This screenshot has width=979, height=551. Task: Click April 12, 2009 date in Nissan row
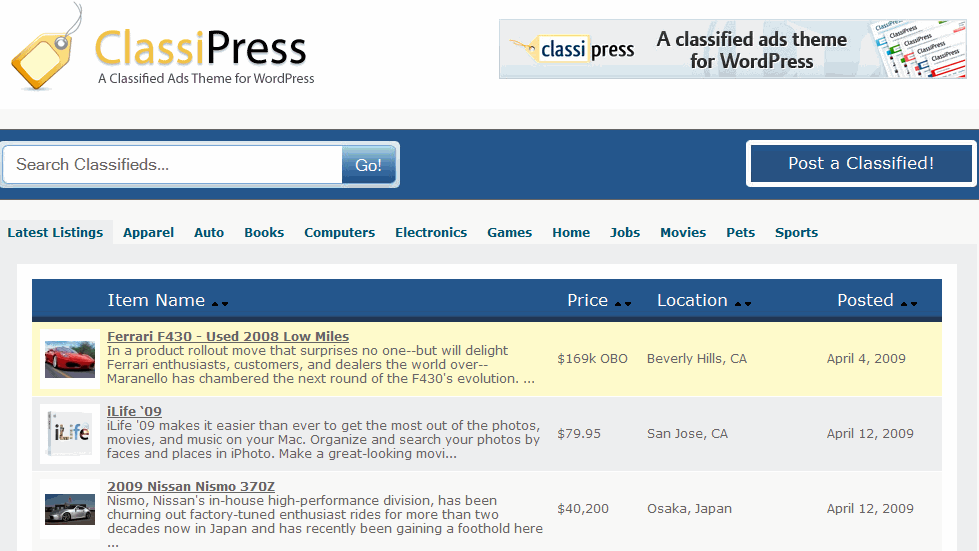tap(870, 509)
